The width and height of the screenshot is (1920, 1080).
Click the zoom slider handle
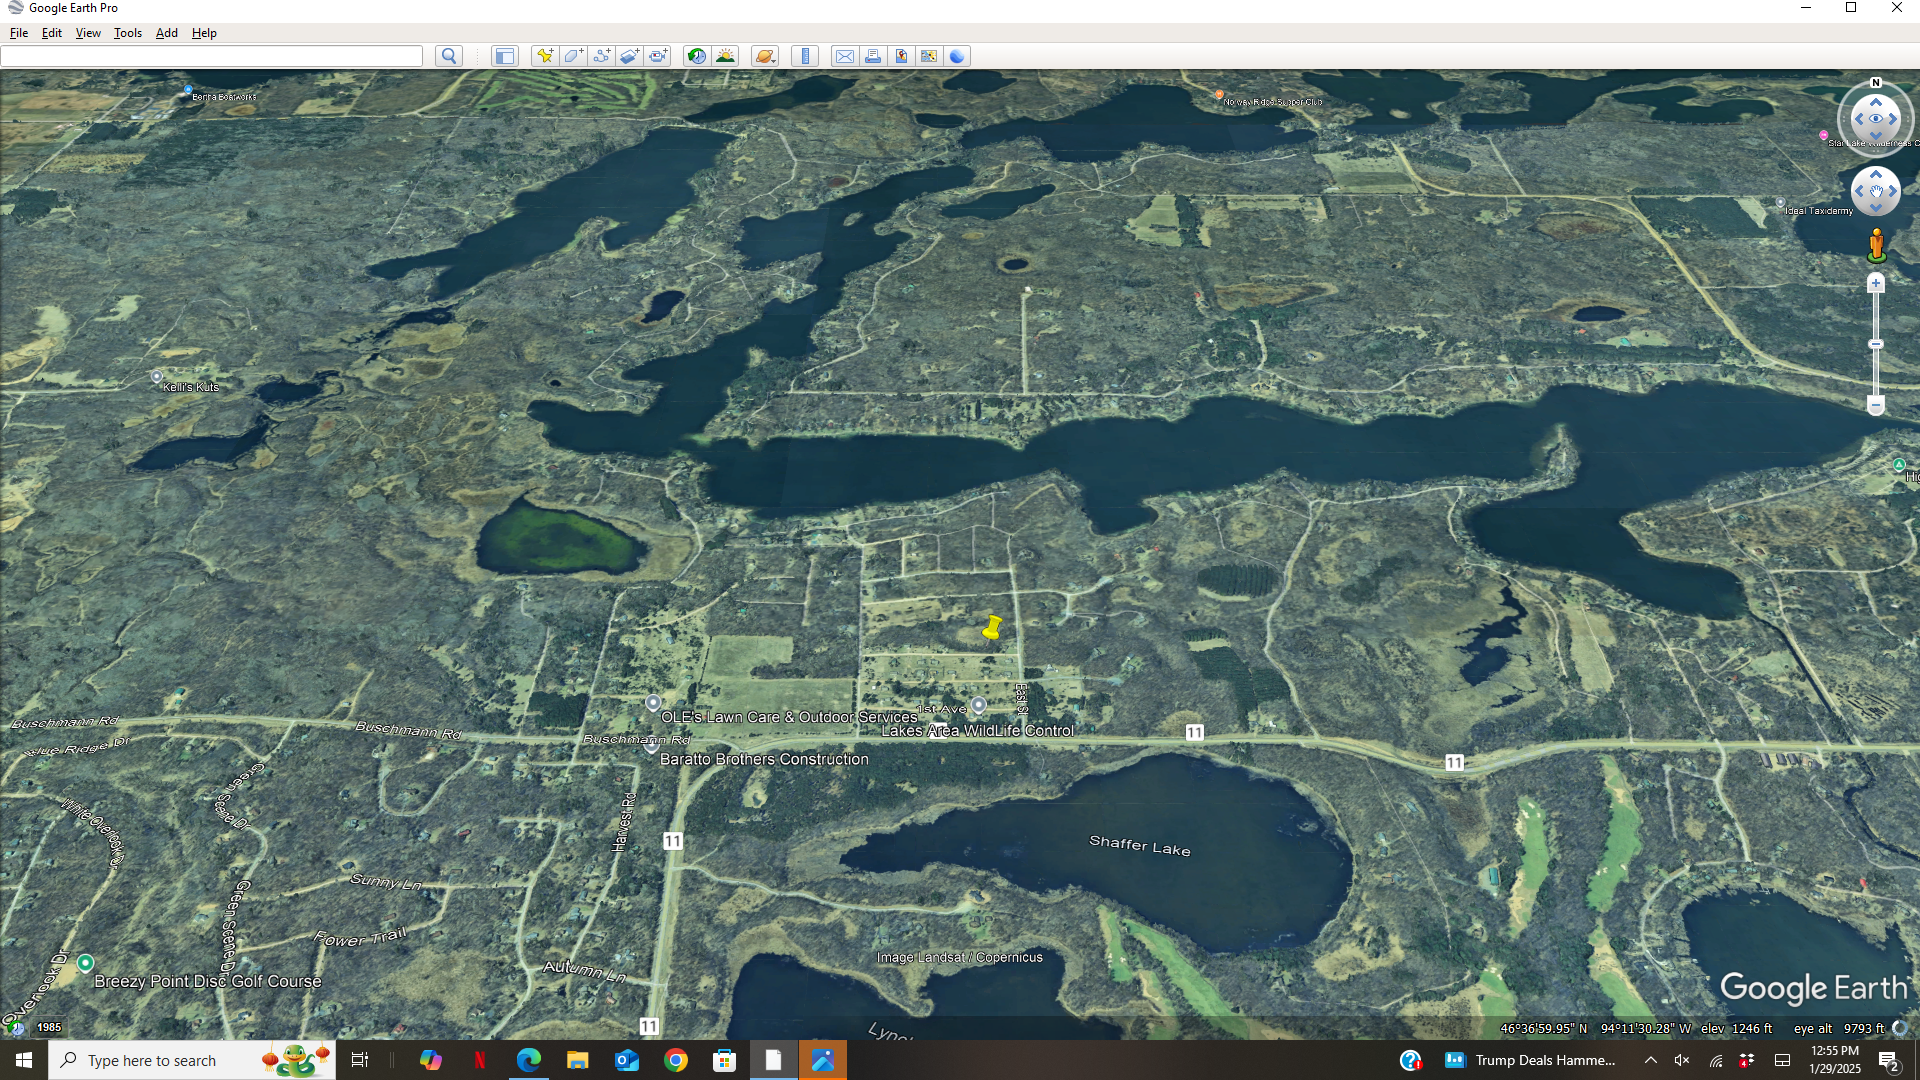(1876, 344)
